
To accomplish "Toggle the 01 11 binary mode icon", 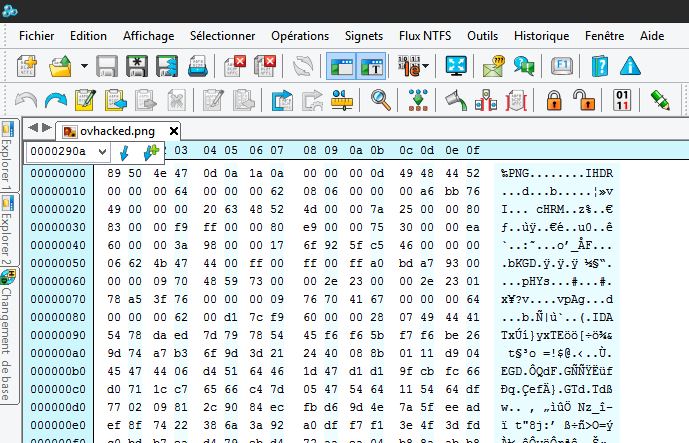I will point(622,100).
